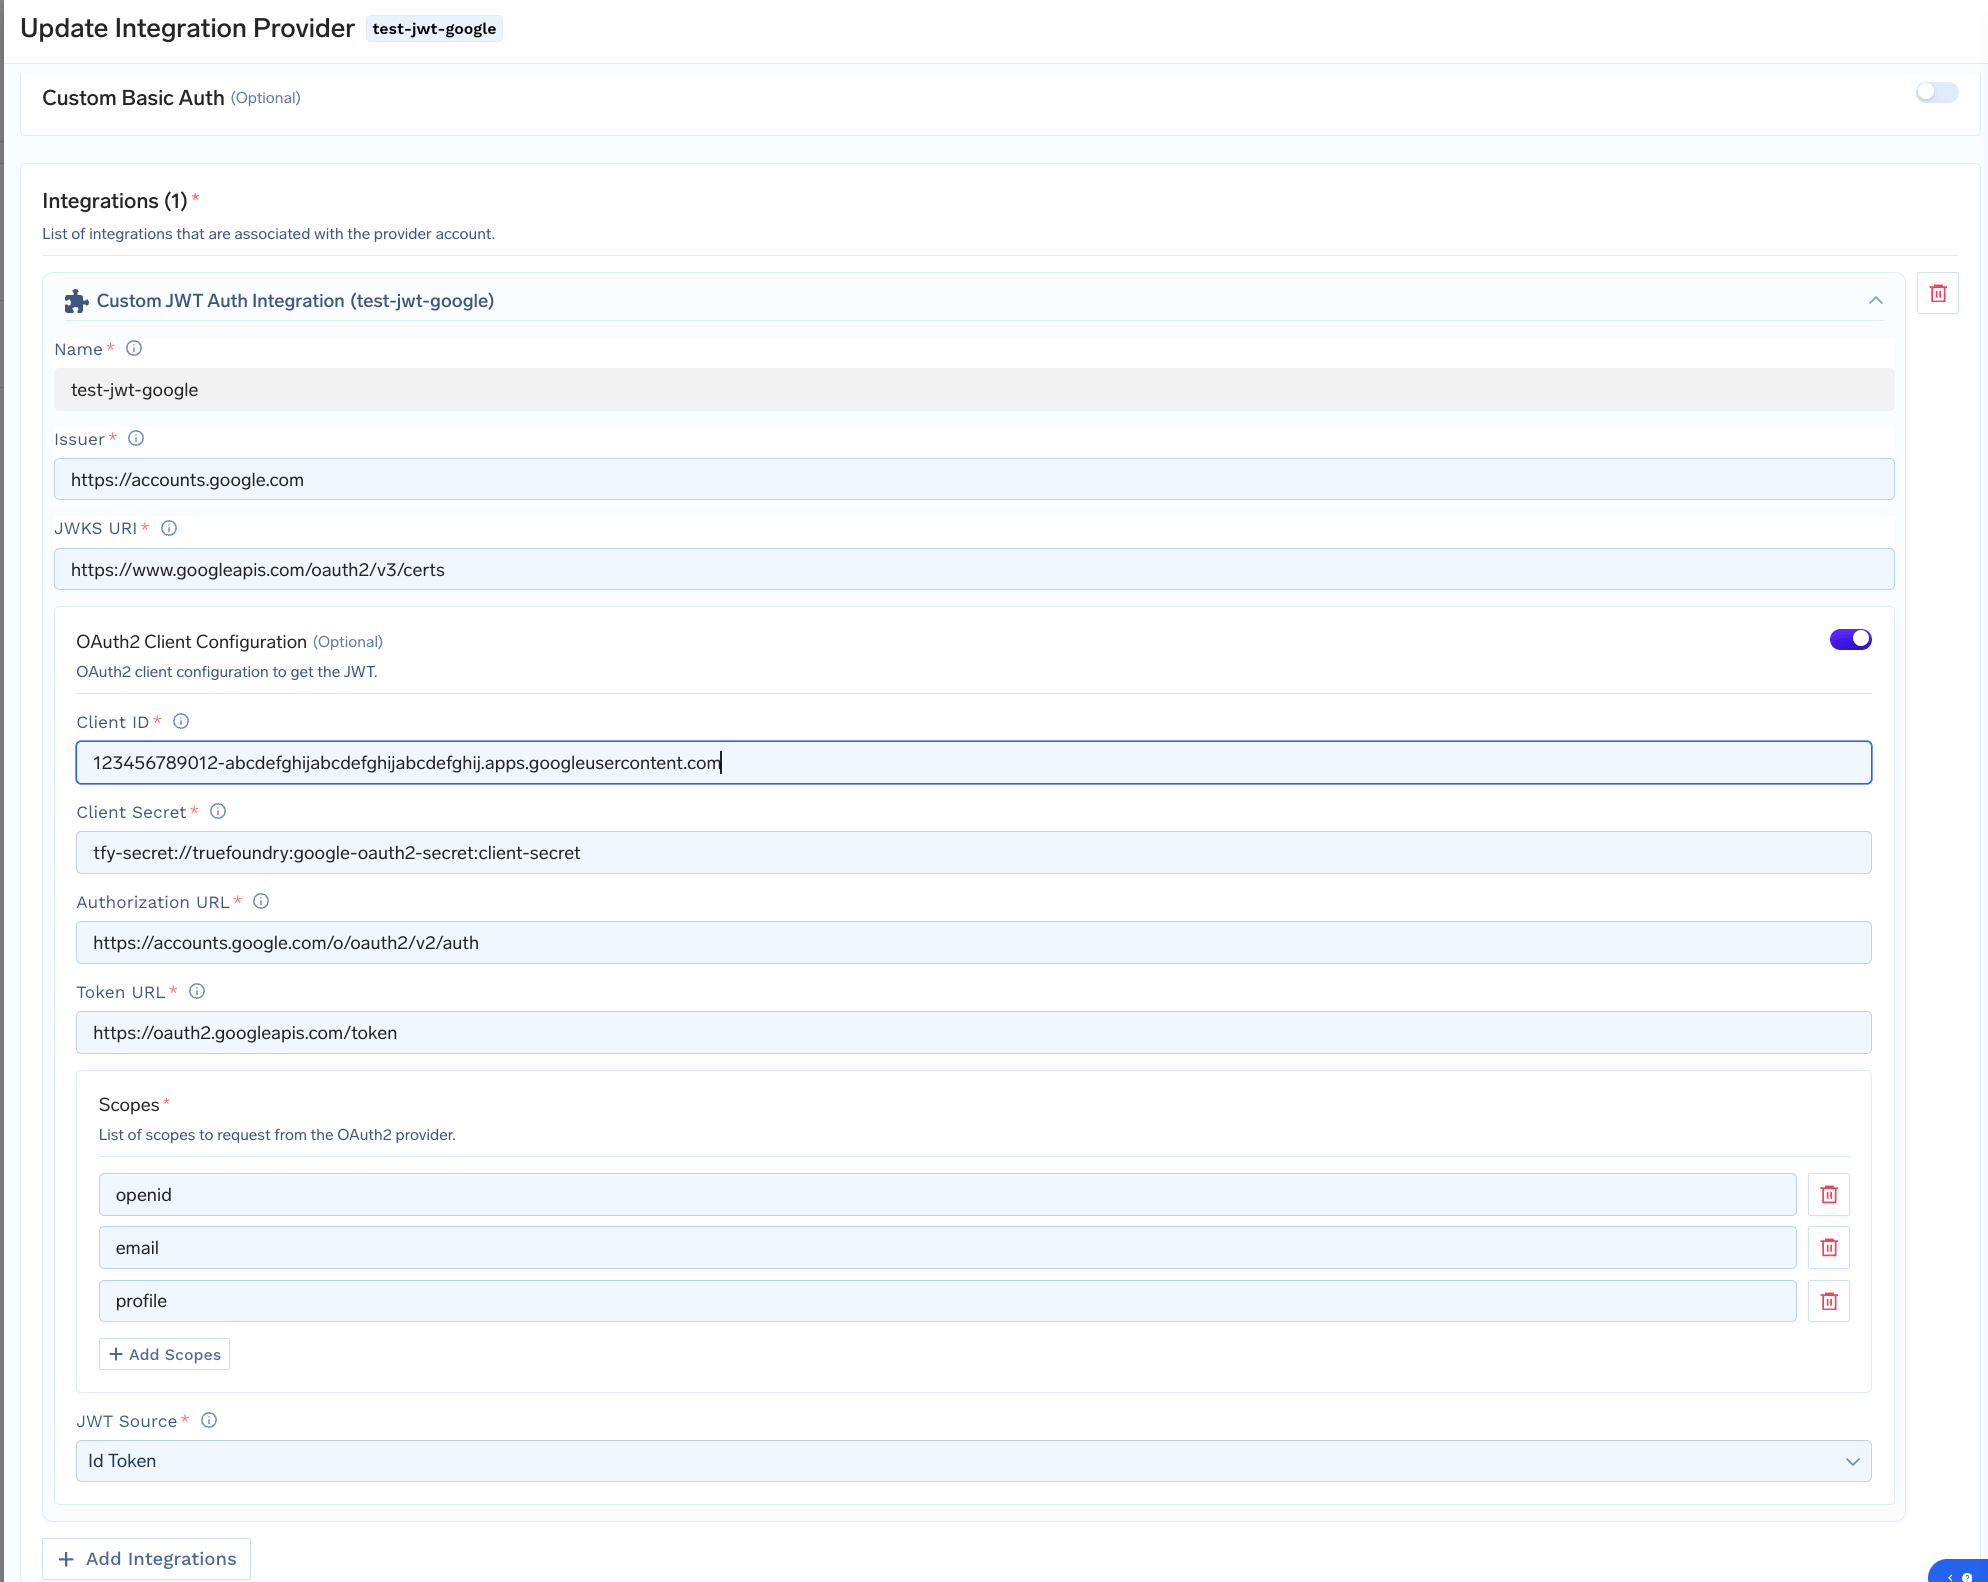Show info tooltip for Name field
The image size is (1988, 1582).
coord(134,348)
